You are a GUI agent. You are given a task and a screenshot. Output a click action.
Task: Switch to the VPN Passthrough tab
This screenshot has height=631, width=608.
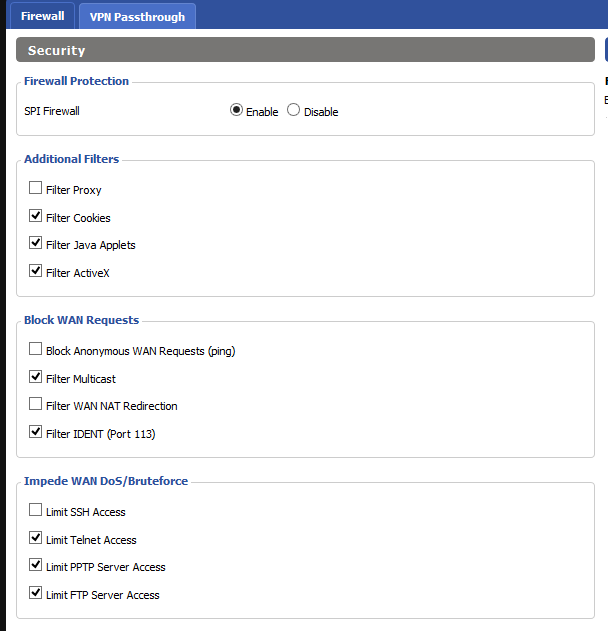[137, 17]
